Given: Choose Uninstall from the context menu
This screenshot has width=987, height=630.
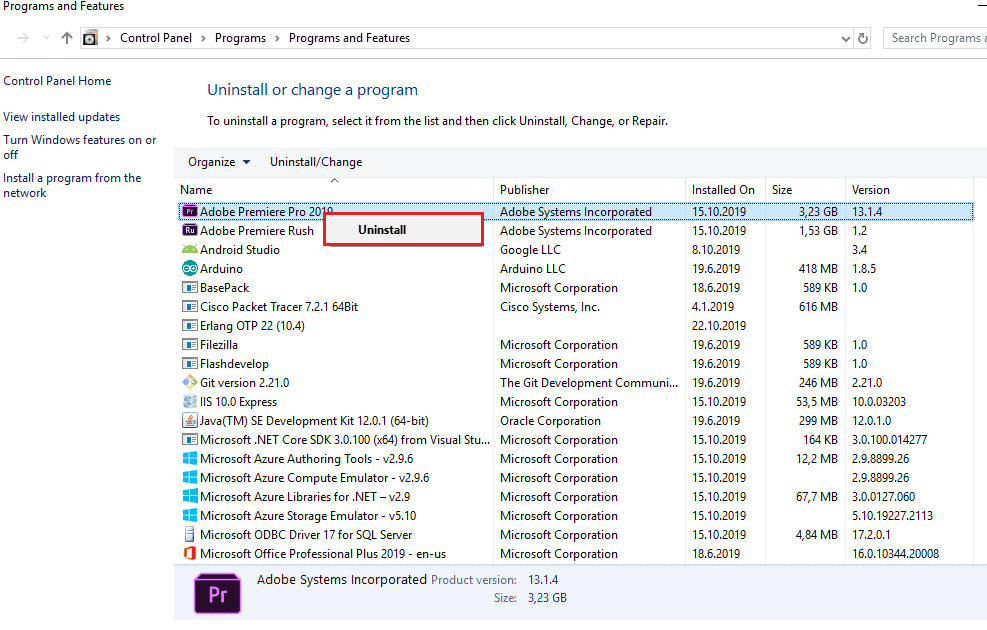Looking at the screenshot, I should 382,230.
